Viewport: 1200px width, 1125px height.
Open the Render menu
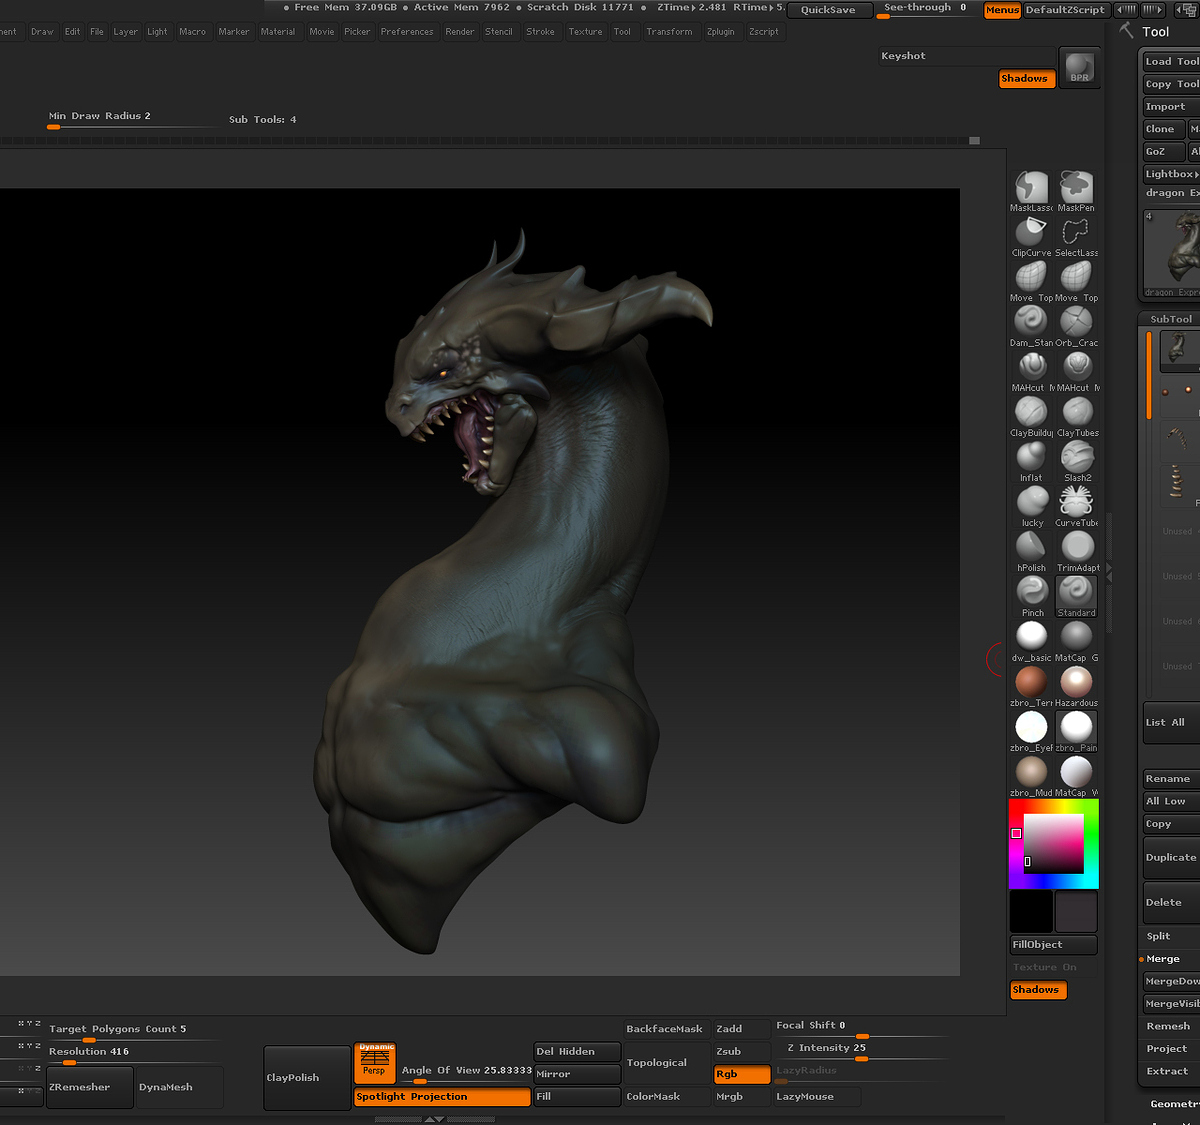click(x=460, y=32)
